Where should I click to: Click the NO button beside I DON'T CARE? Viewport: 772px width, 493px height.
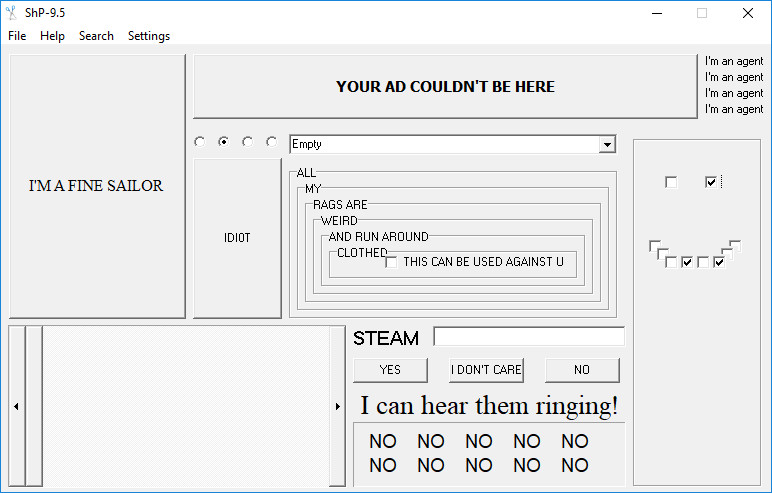(582, 370)
